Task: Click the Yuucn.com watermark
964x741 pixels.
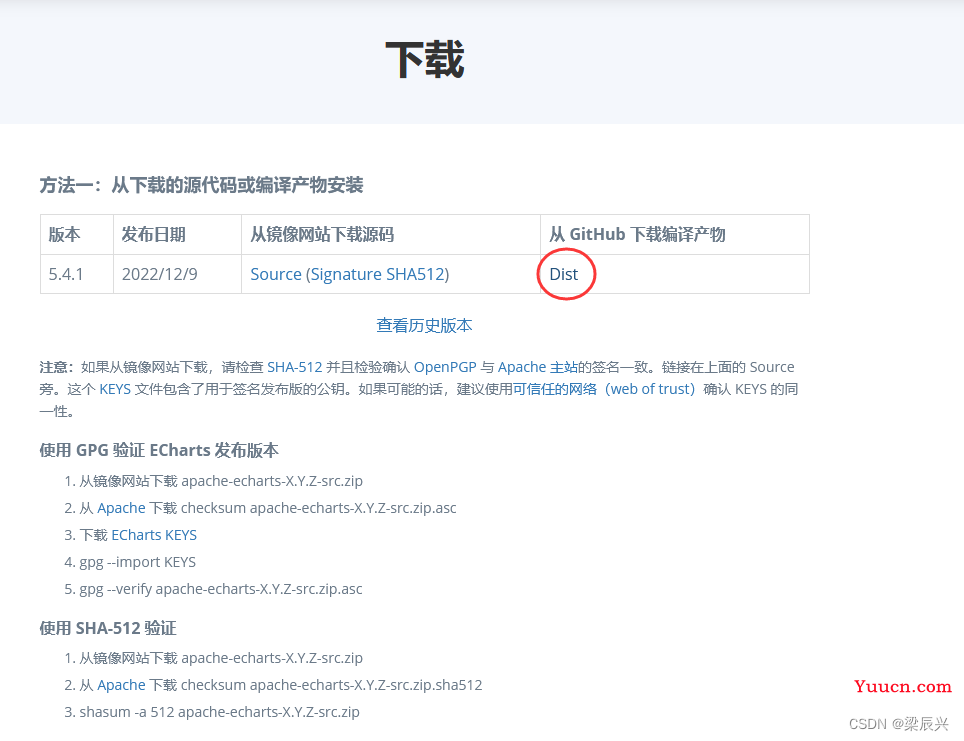Action: pos(903,687)
